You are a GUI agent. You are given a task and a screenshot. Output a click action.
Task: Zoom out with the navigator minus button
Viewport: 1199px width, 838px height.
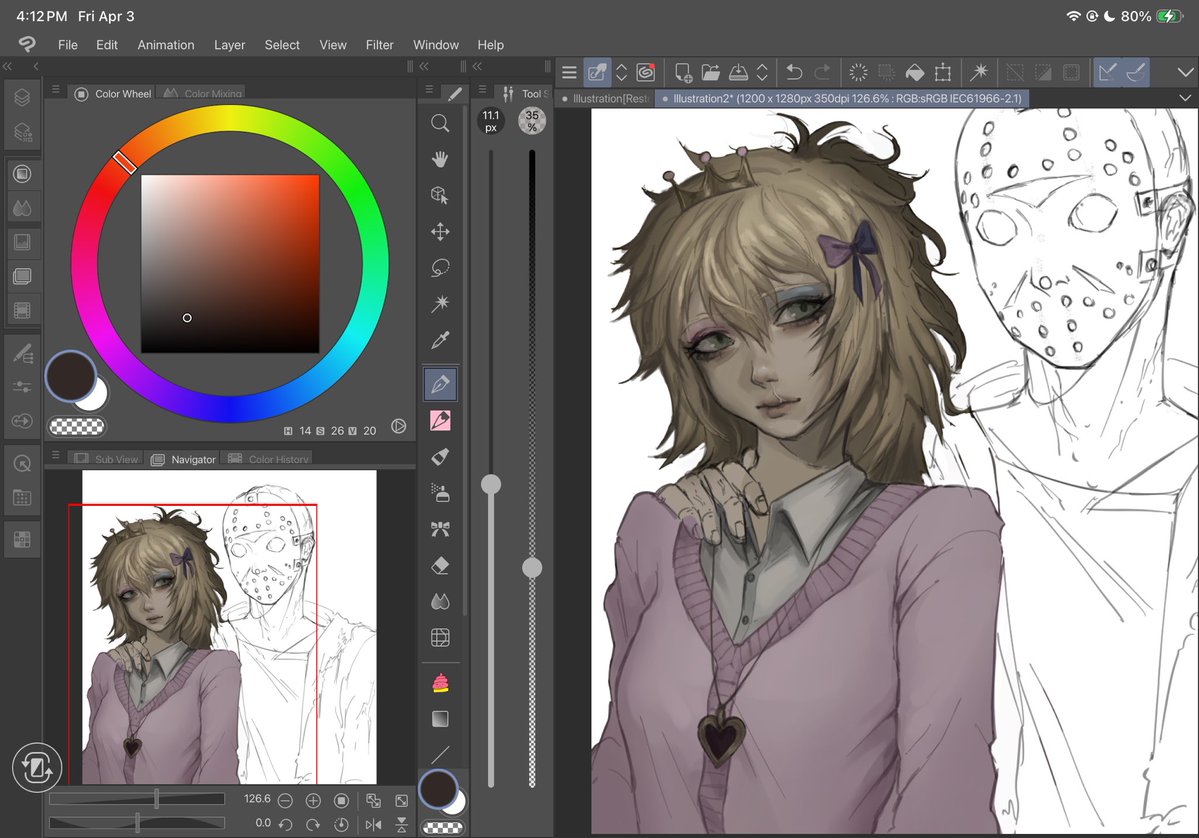tap(285, 801)
